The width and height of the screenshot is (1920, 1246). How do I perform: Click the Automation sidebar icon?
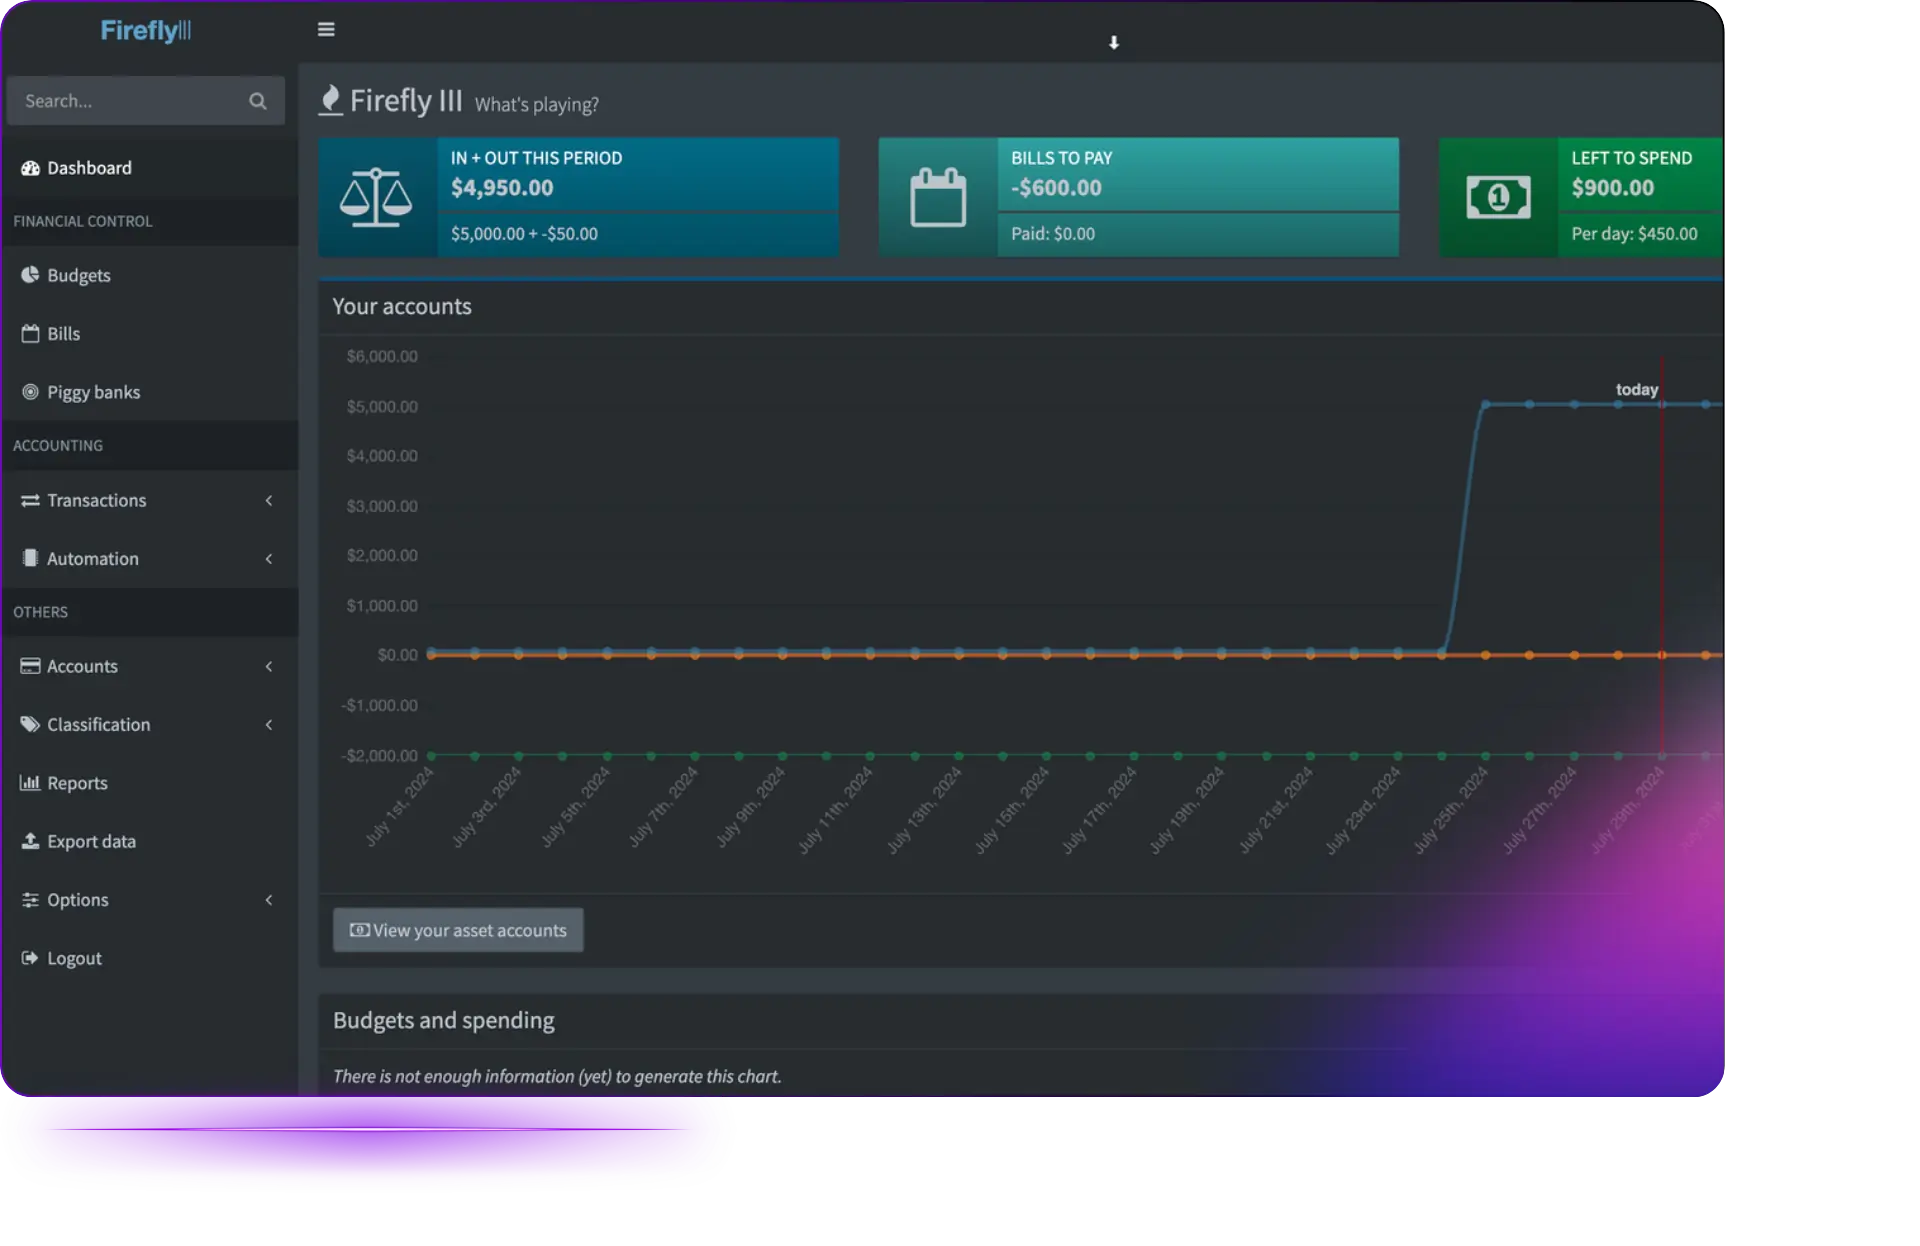point(30,558)
